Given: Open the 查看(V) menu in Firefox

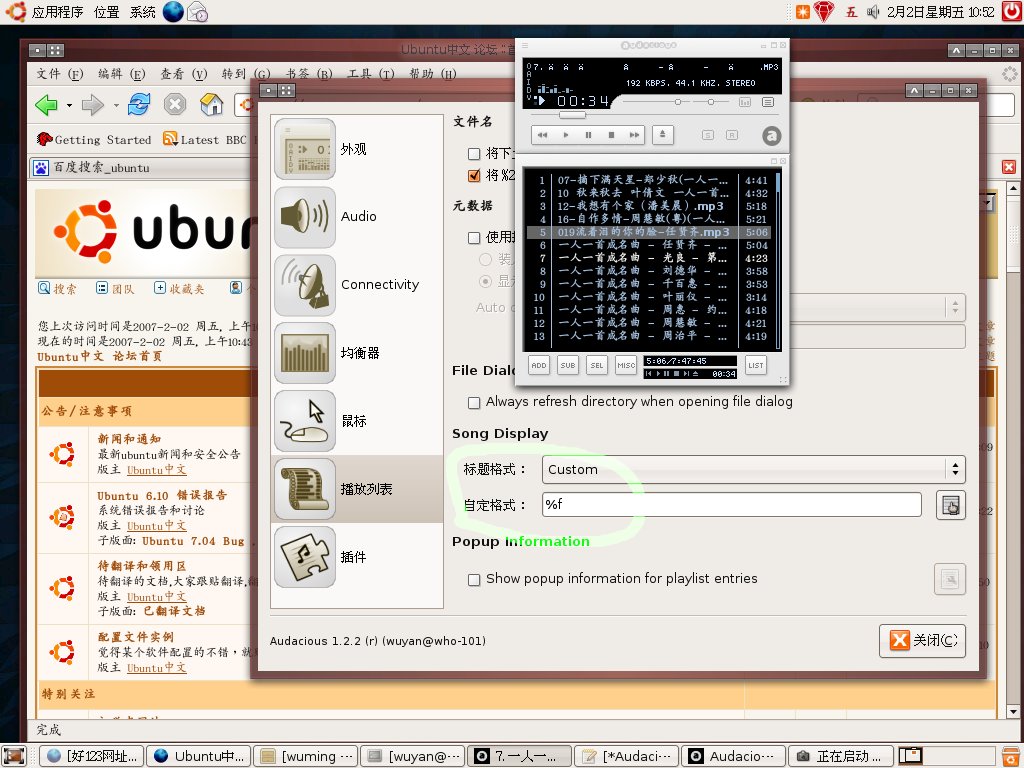Looking at the screenshot, I should (184, 74).
